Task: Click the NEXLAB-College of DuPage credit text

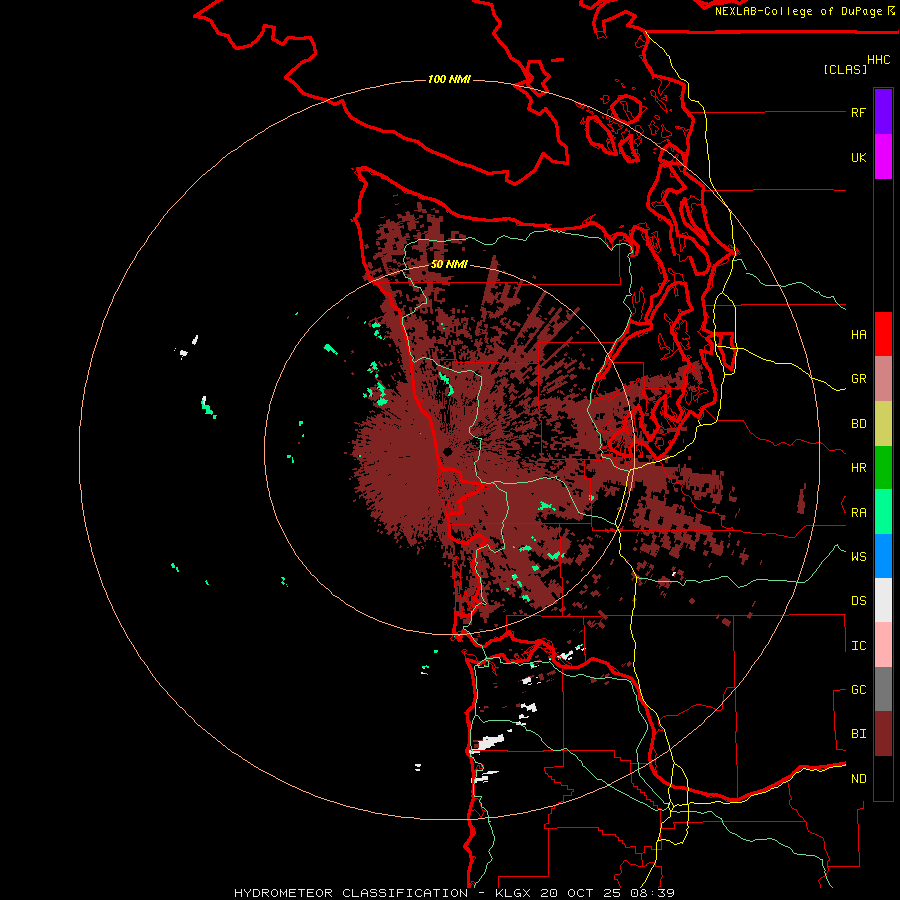Action: pos(799,11)
